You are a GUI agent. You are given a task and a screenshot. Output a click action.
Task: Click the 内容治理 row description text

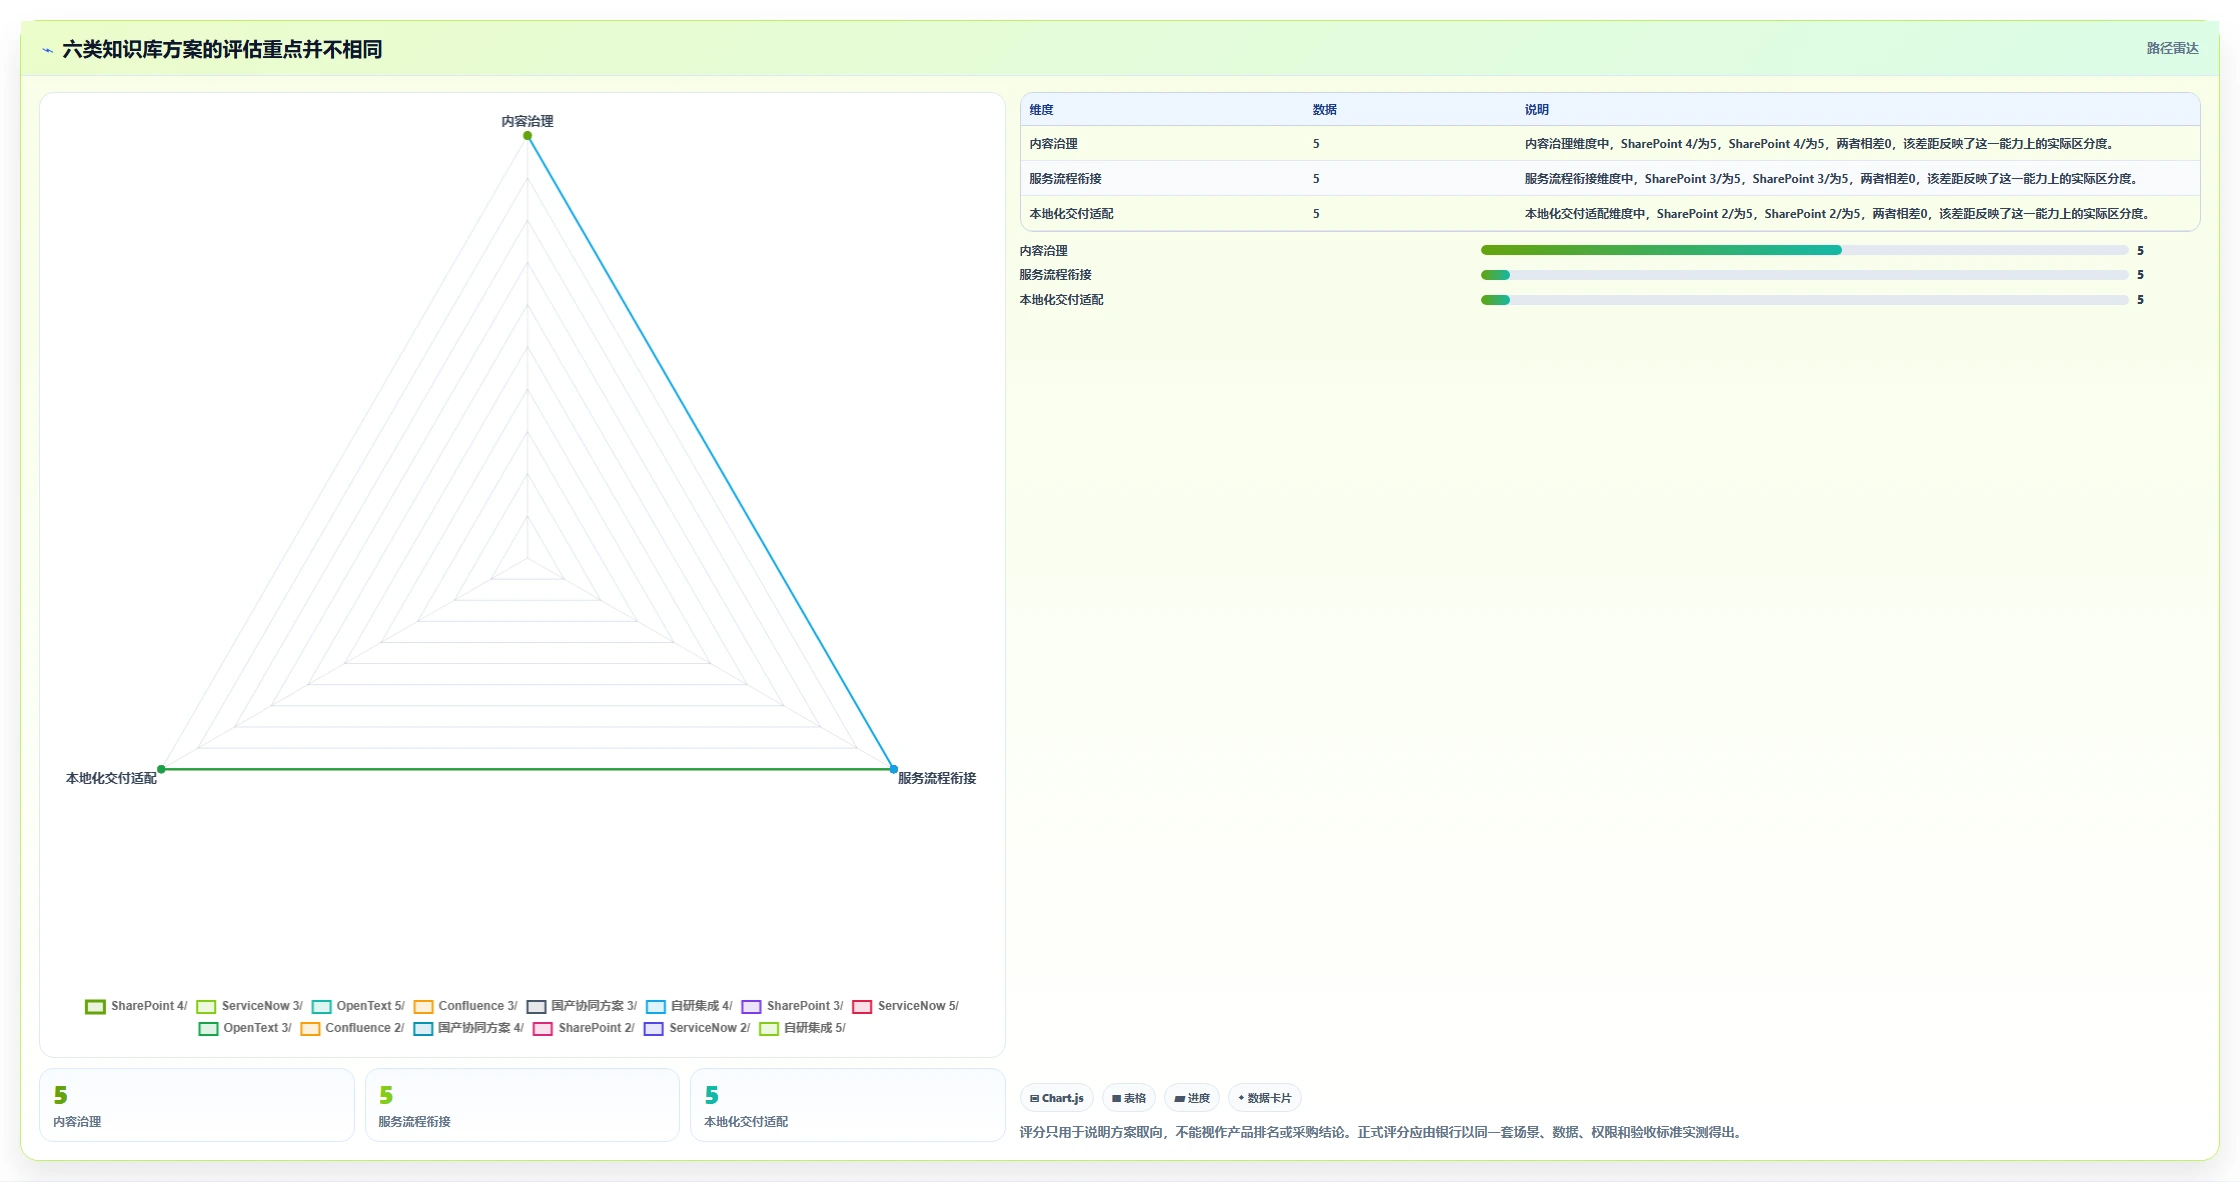point(1820,144)
